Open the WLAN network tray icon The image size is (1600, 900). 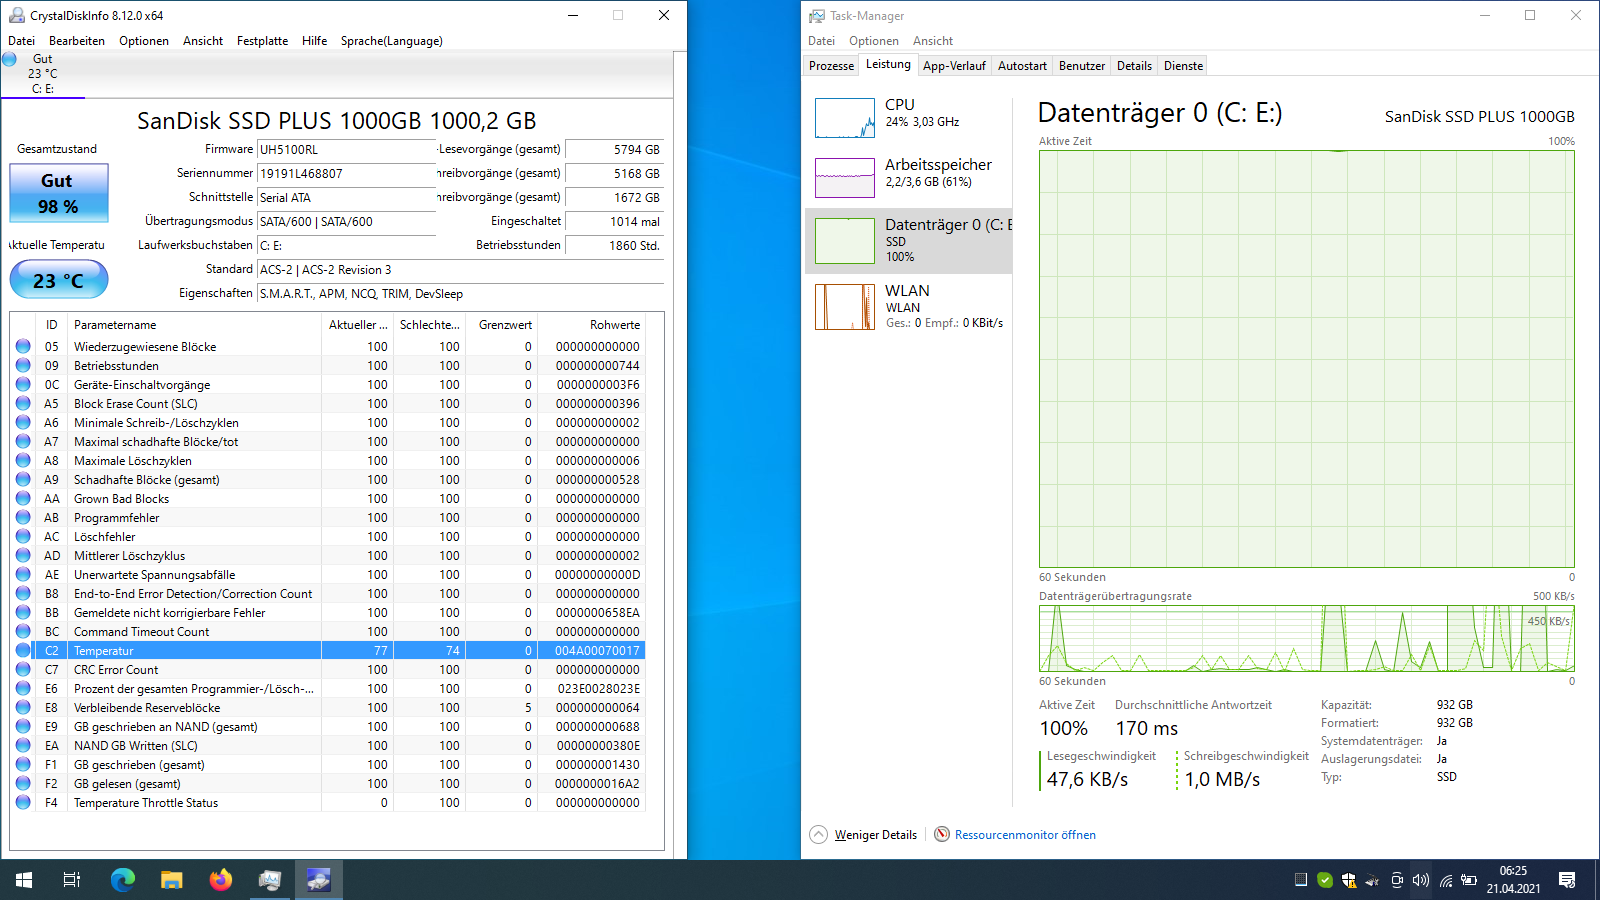pyautogui.click(x=1446, y=880)
